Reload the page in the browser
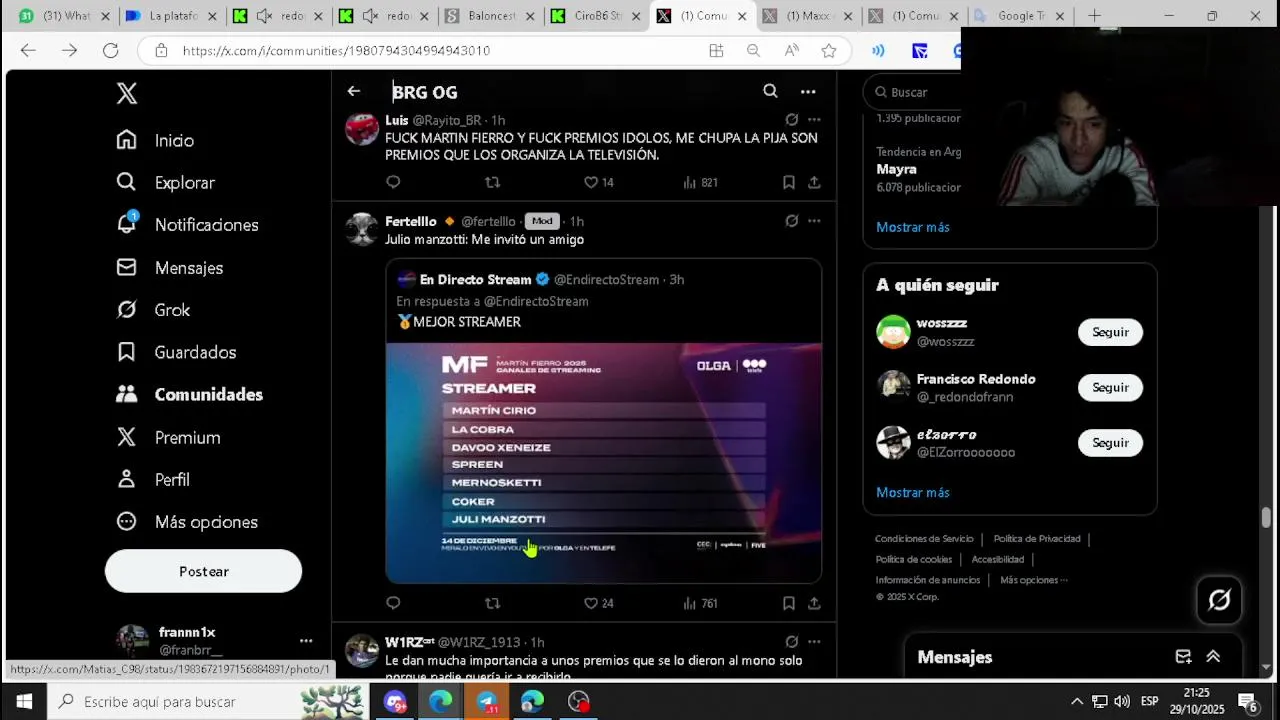This screenshot has width=1280, height=720. tap(111, 50)
